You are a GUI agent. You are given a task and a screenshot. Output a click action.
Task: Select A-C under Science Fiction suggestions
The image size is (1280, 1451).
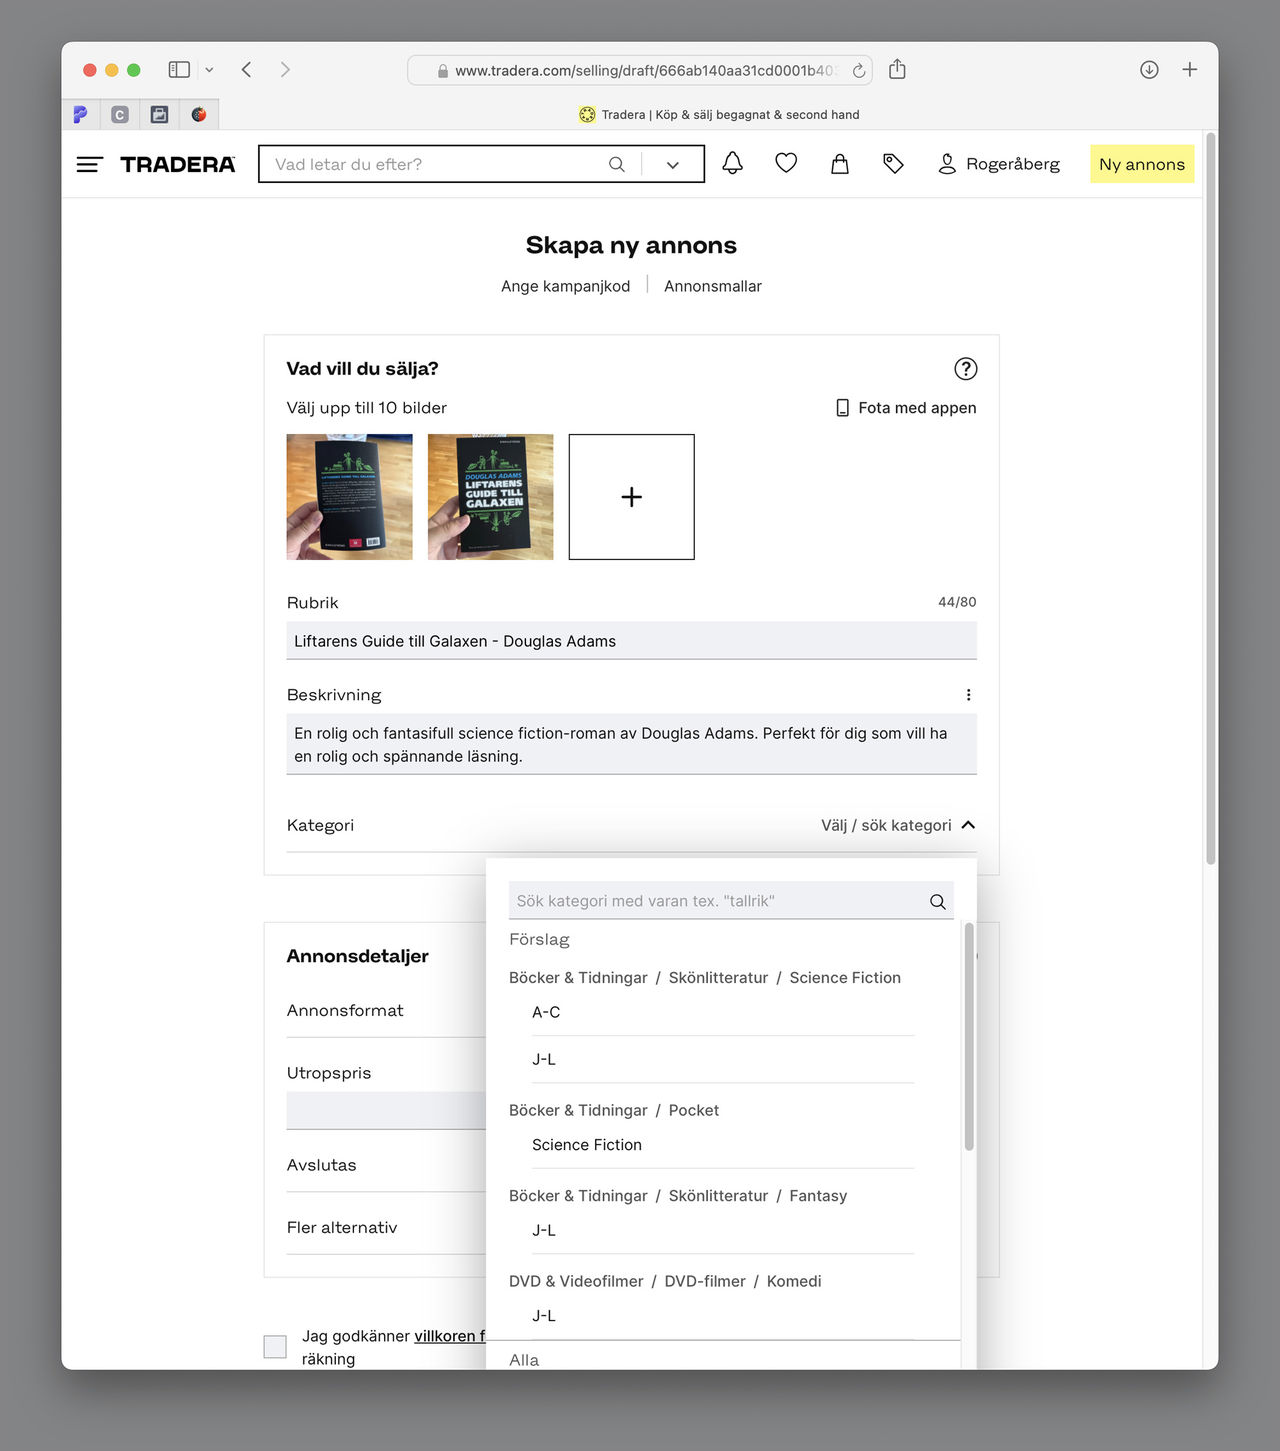point(546,1012)
